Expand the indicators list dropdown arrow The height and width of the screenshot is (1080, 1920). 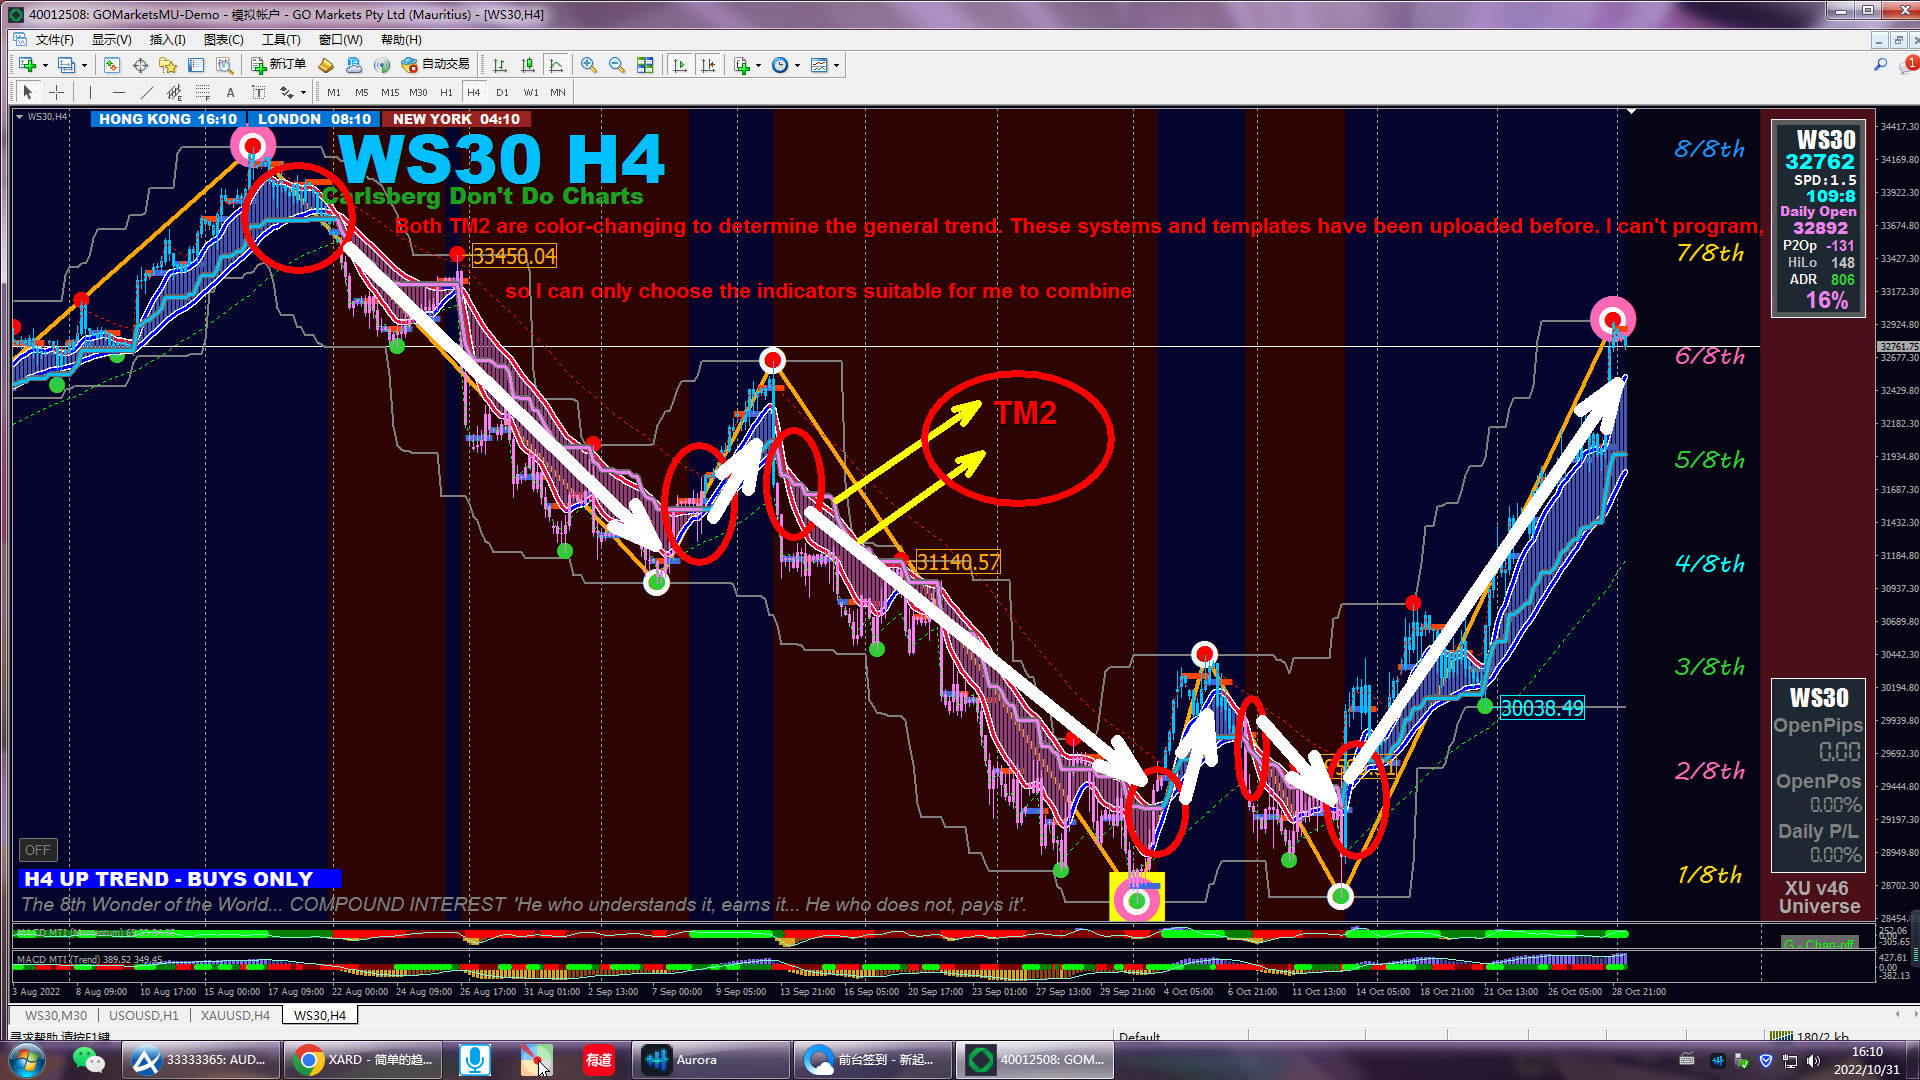759,65
